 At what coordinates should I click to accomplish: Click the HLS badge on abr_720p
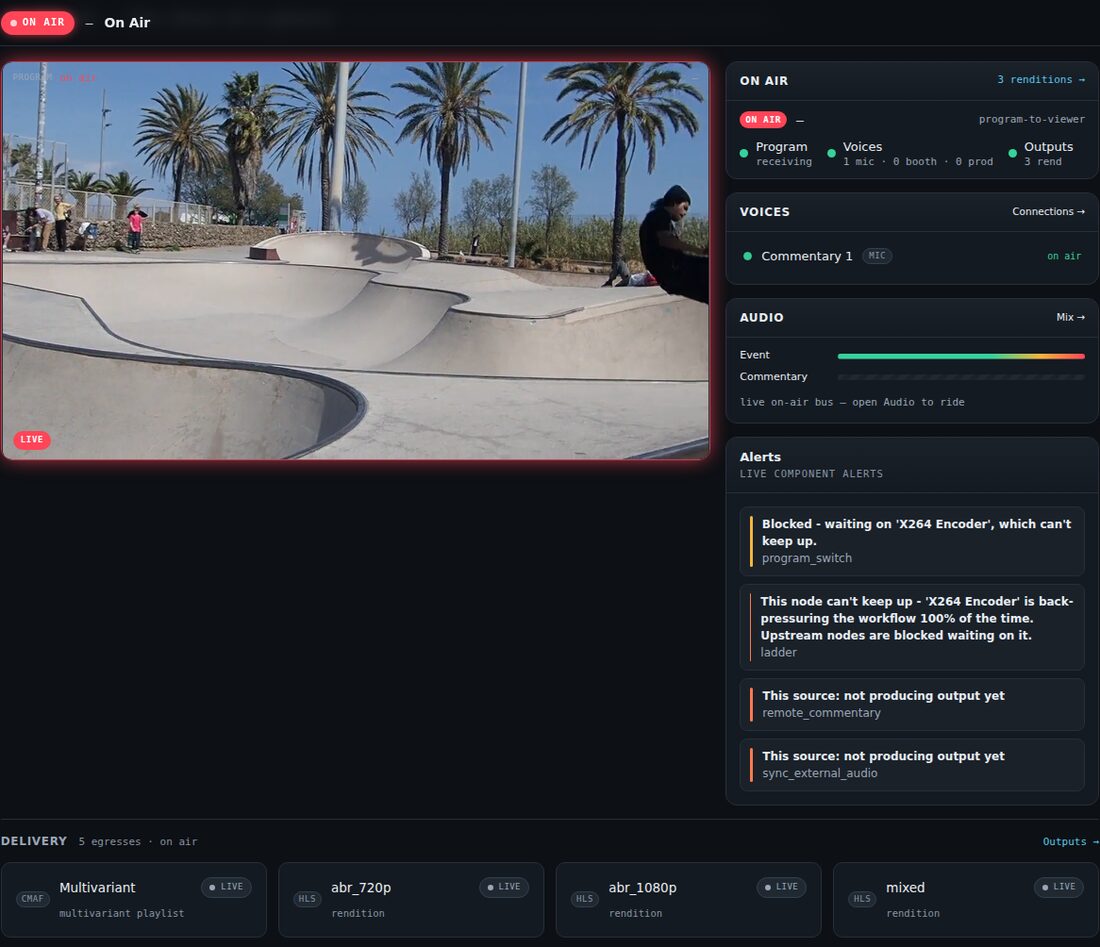307,899
